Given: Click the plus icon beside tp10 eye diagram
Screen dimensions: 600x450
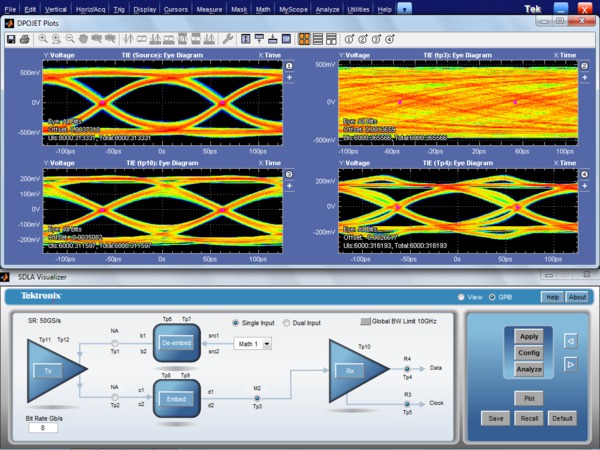Looking at the screenshot, I should (289, 186).
